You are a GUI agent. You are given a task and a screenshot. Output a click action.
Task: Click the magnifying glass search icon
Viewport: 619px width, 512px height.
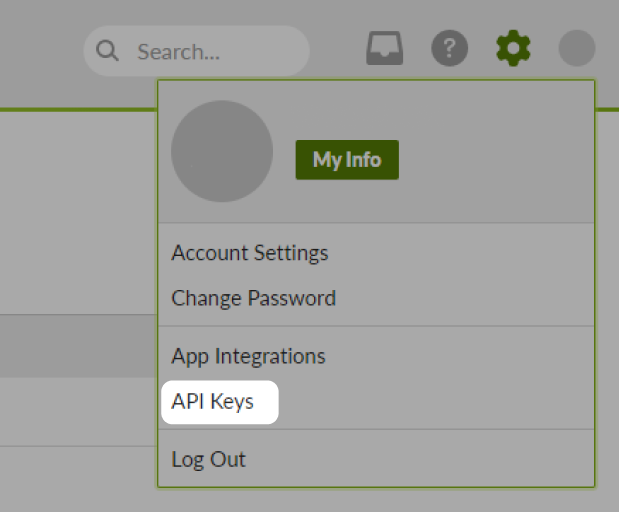click(107, 51)
